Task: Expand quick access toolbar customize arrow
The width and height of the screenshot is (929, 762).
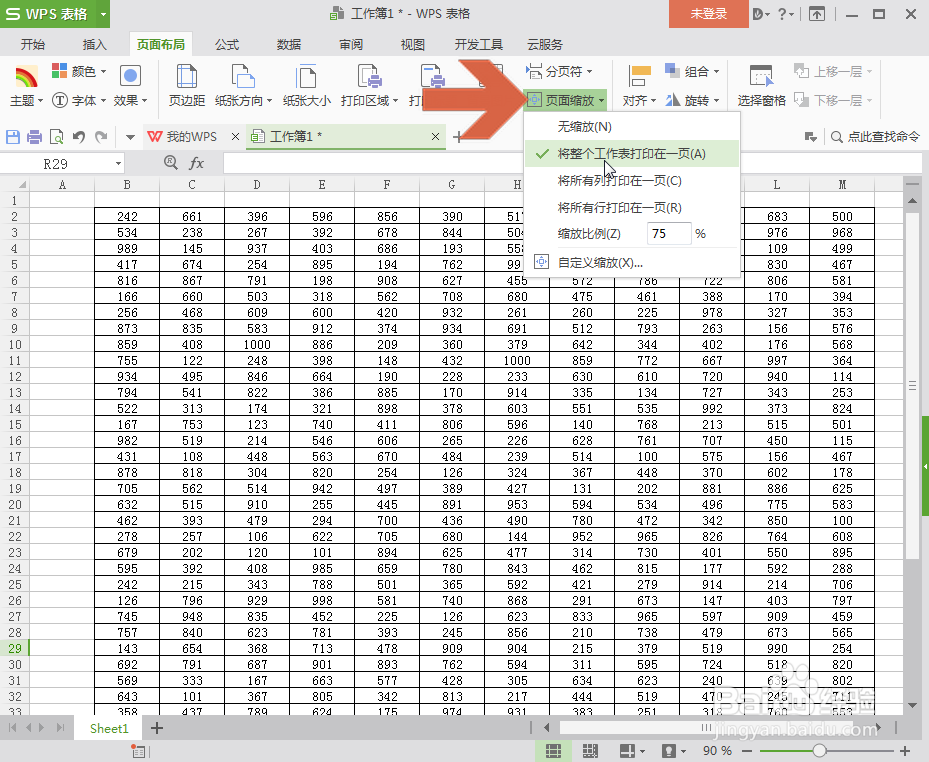Action: 130,137
